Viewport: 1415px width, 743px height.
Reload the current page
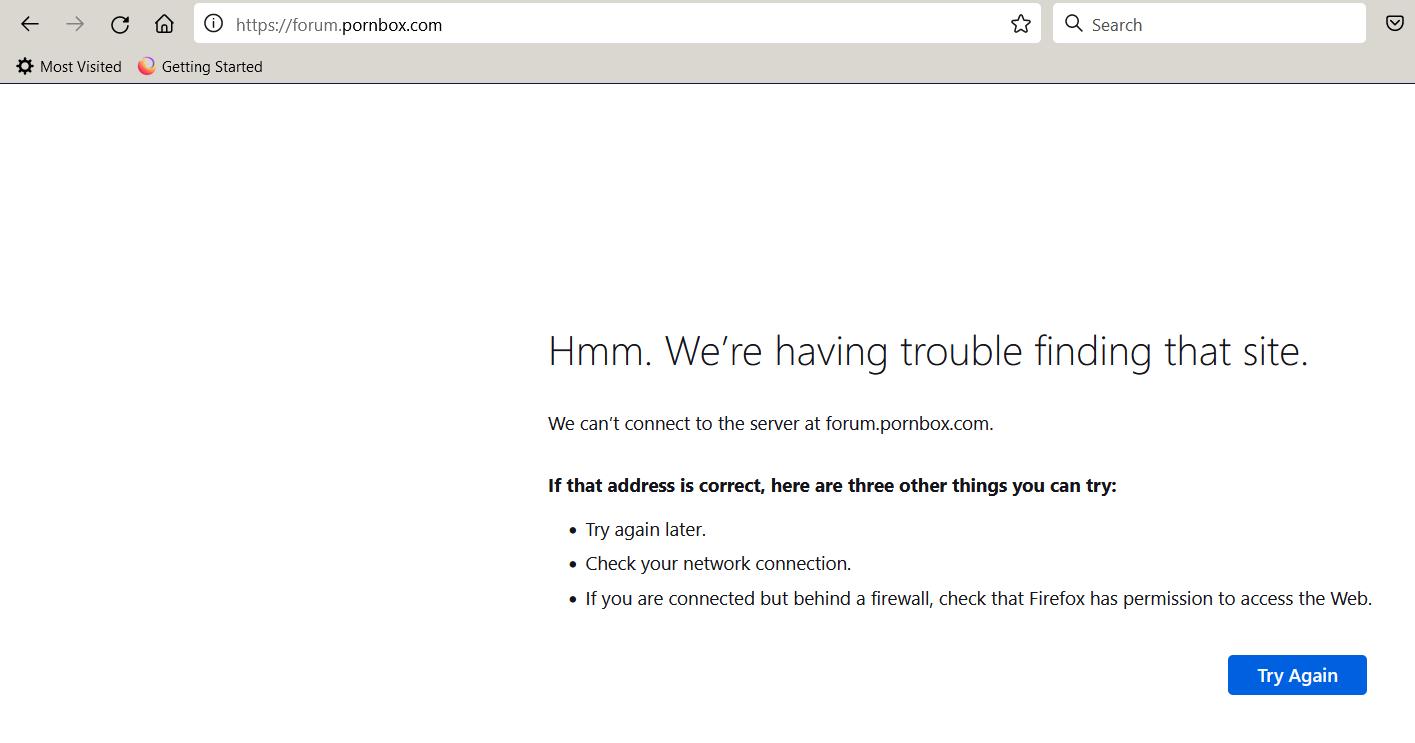(120, 25)
